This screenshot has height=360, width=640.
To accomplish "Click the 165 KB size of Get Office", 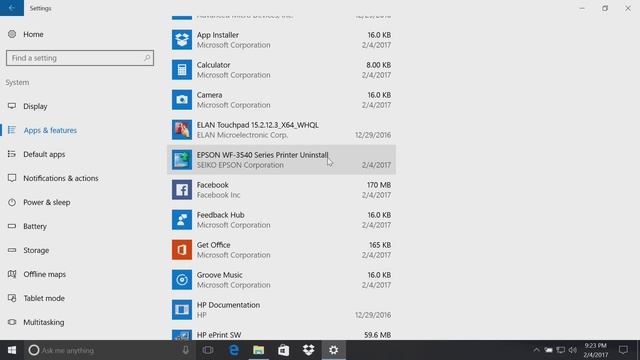I will pos(380,245).
